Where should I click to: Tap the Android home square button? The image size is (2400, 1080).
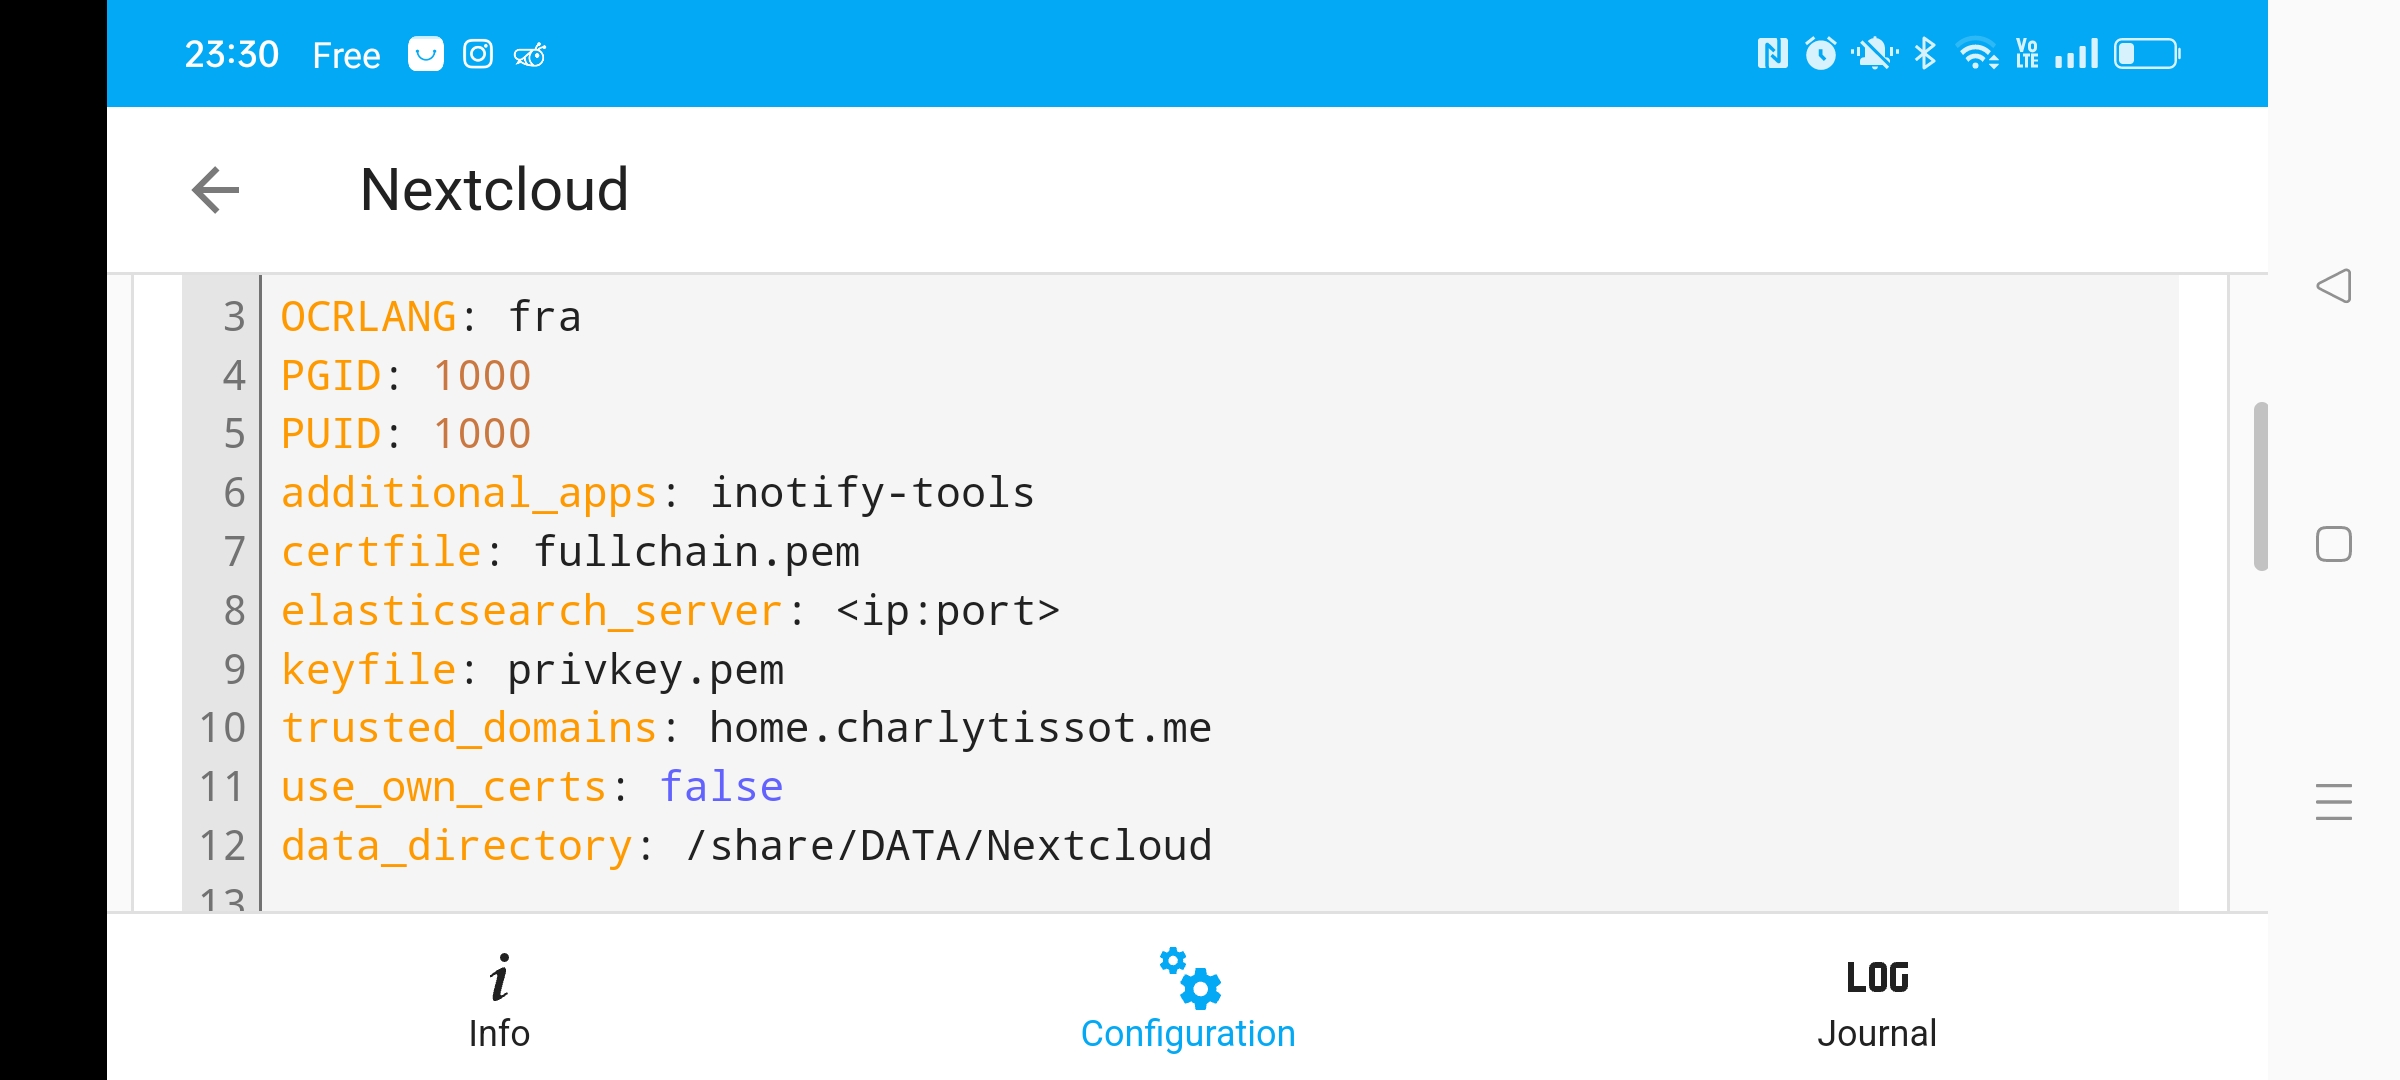tap(2334, 544)
